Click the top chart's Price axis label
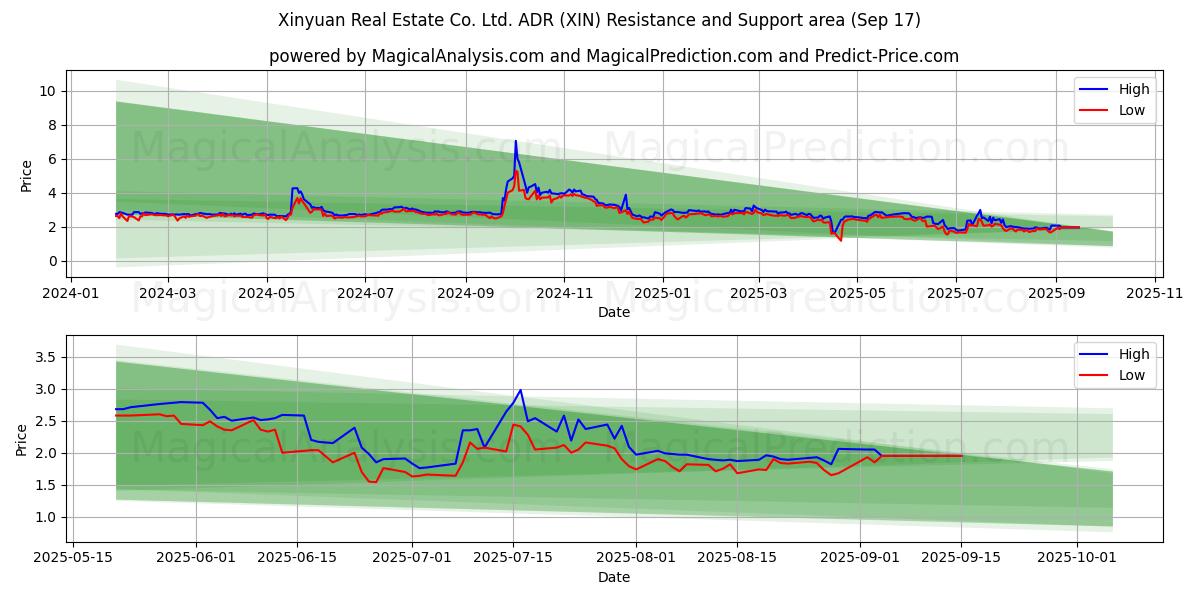Viewport: 1200px width, 600px height. (x=27, y=174)
